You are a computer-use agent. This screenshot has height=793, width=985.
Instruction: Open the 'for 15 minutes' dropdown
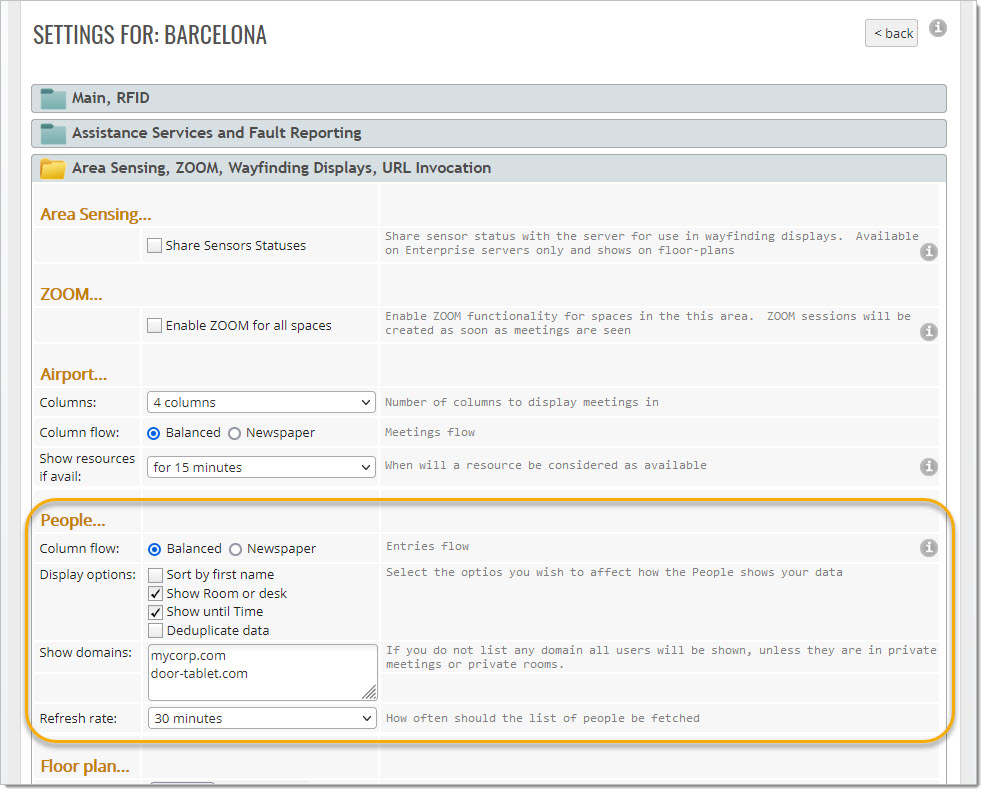pos(261,467)
